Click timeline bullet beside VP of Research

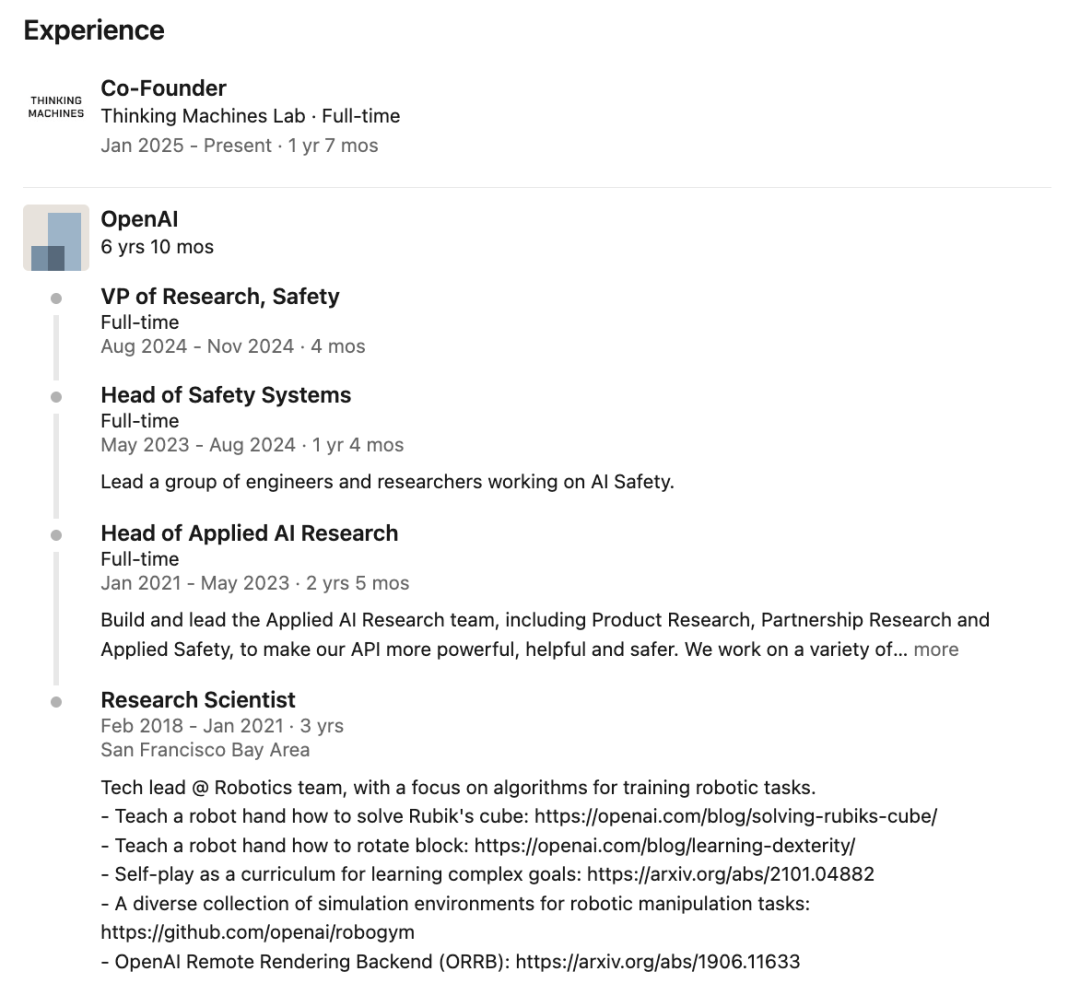point(56,298)
